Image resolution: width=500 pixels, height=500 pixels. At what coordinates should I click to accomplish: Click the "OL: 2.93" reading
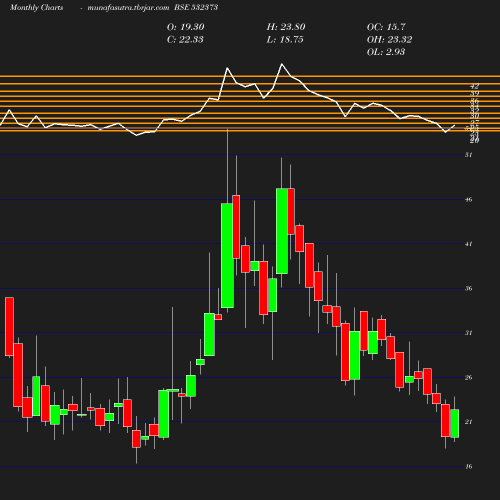point(386,52)
